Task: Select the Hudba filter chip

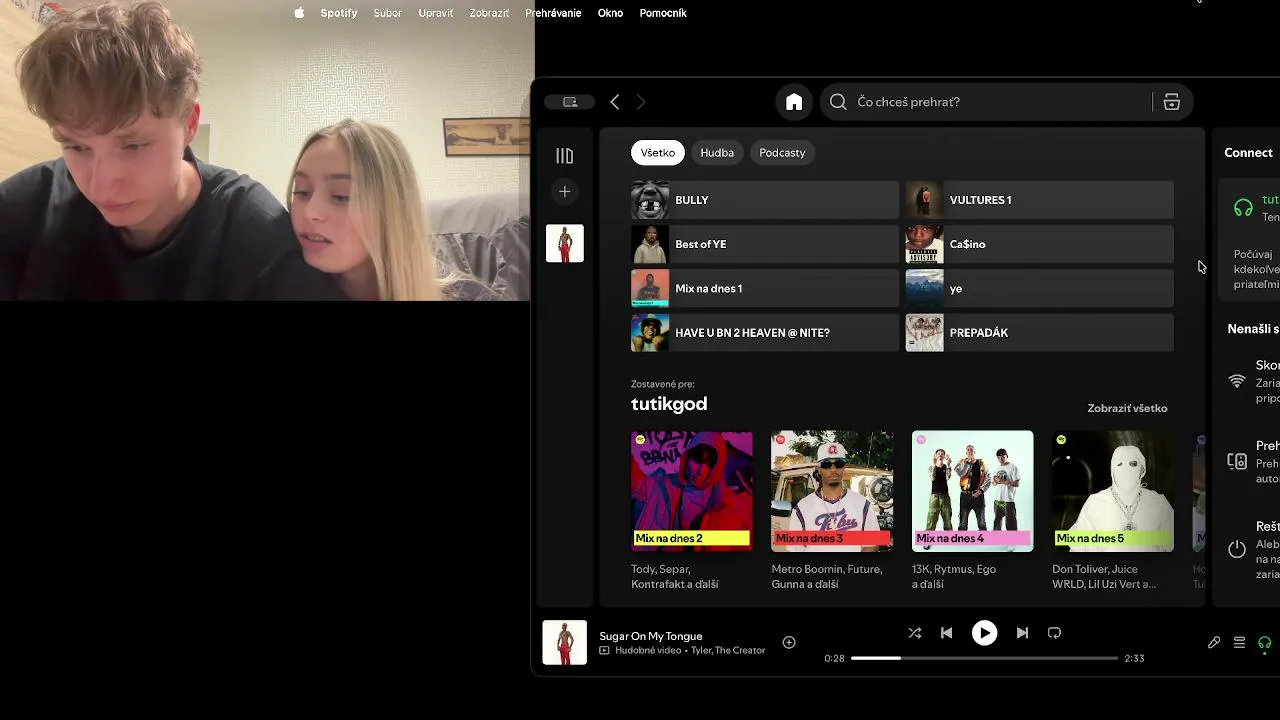Action: [x=717, y=153]
